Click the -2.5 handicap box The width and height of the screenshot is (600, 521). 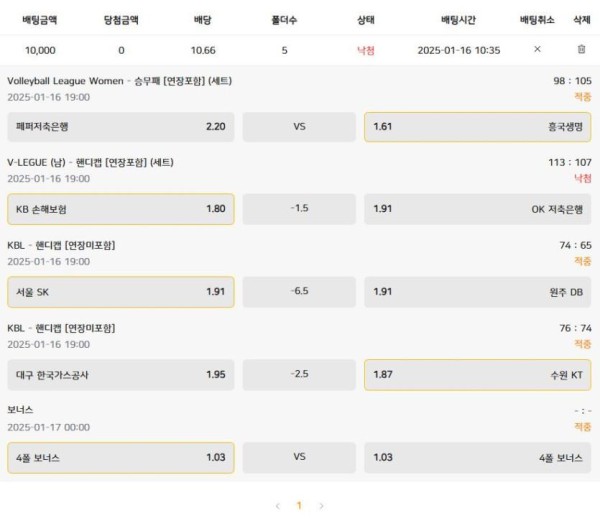299,375
